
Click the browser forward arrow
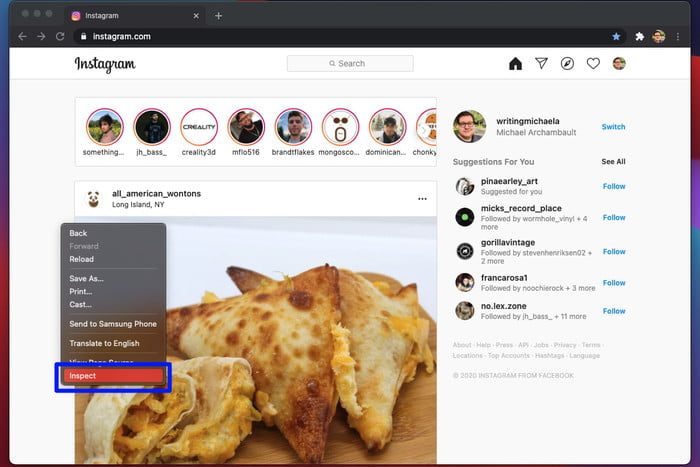pyautogui.click(x=41, y=37)
